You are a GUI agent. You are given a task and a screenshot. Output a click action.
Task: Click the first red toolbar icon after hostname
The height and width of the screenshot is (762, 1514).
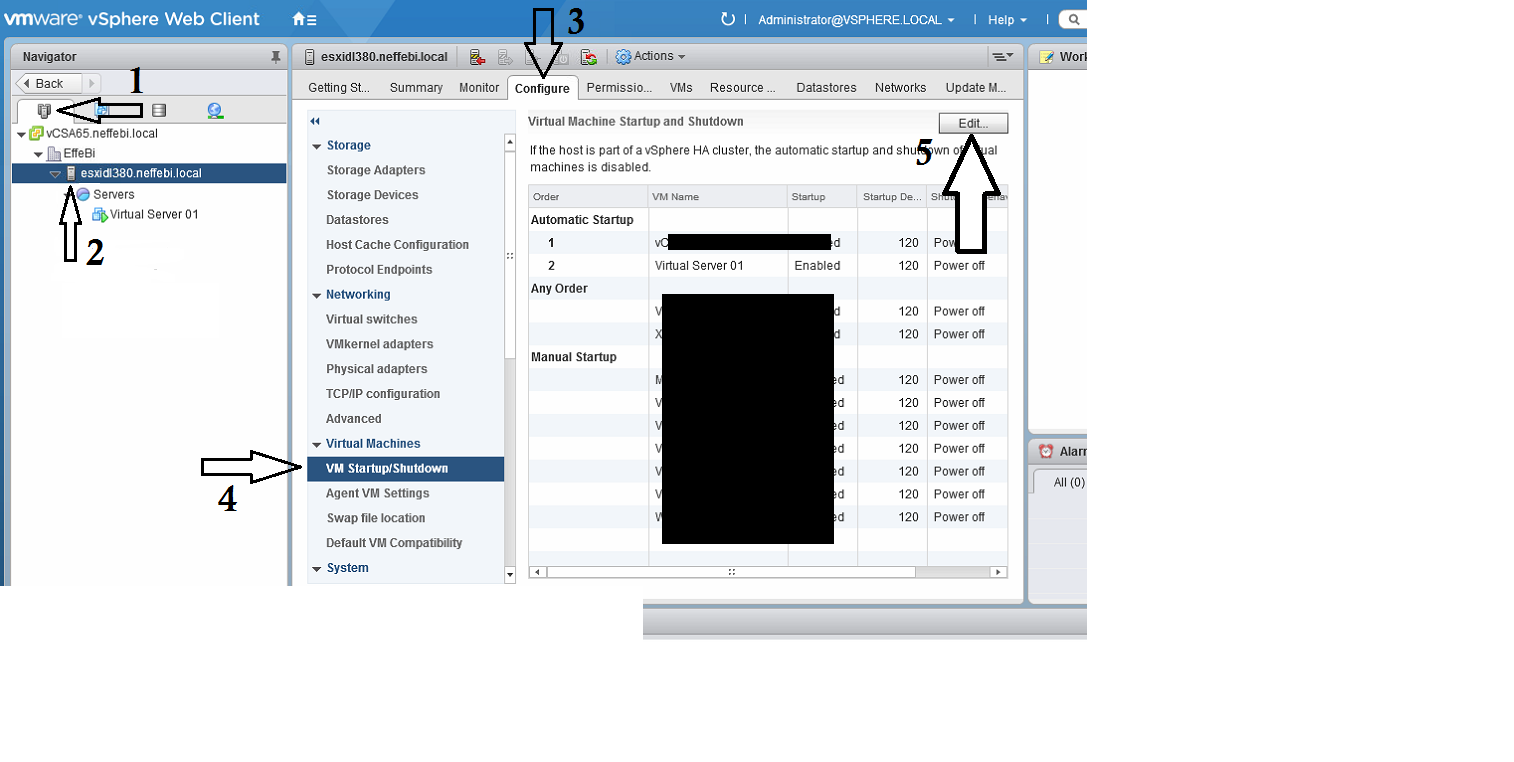click(x=477, y=57)
